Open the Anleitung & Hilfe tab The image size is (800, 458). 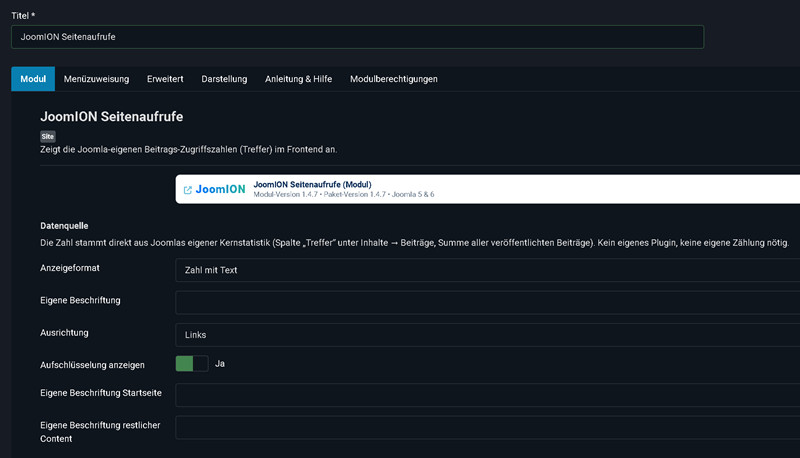298,79
